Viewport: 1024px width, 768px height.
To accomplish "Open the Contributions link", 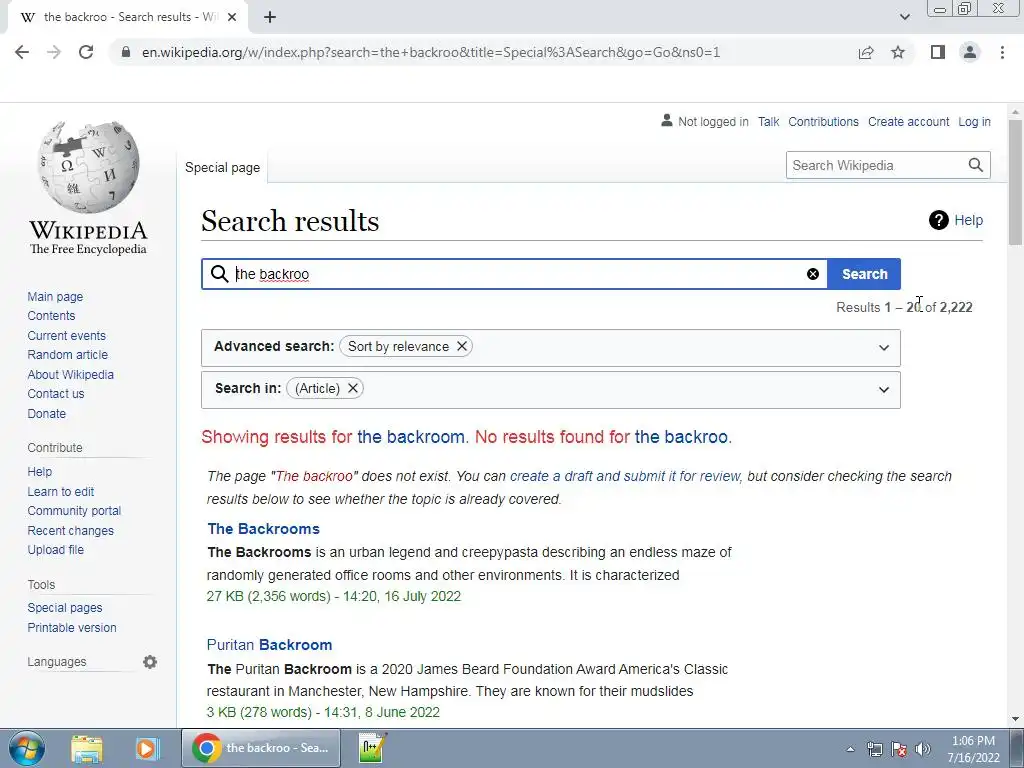I will (823, 121).
